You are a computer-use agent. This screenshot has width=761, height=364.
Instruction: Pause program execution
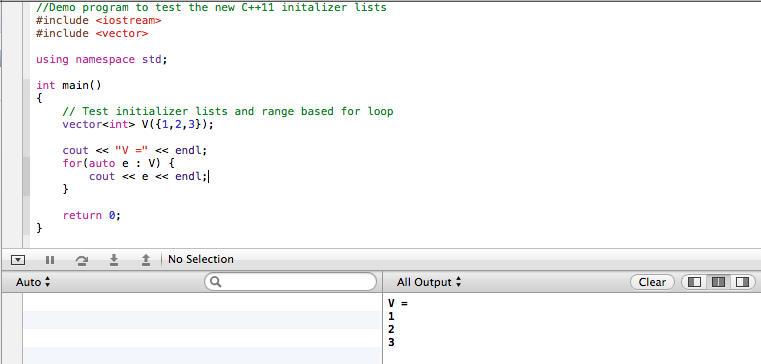pyautogui.click(x=50, y=260)
